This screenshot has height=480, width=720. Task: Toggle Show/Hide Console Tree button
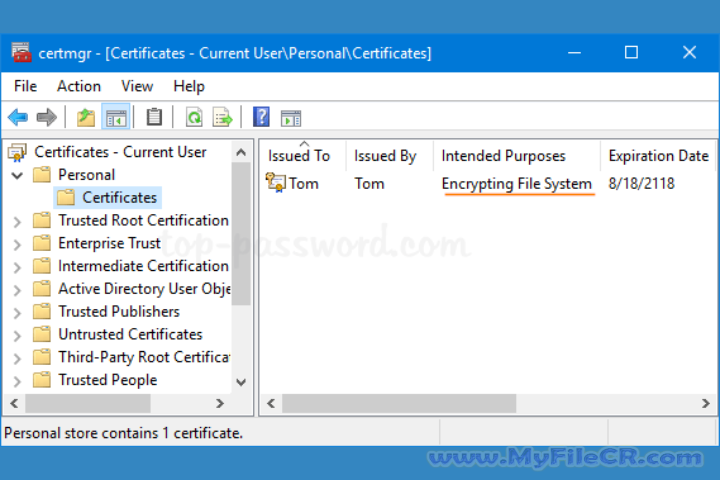pos(116,118)
